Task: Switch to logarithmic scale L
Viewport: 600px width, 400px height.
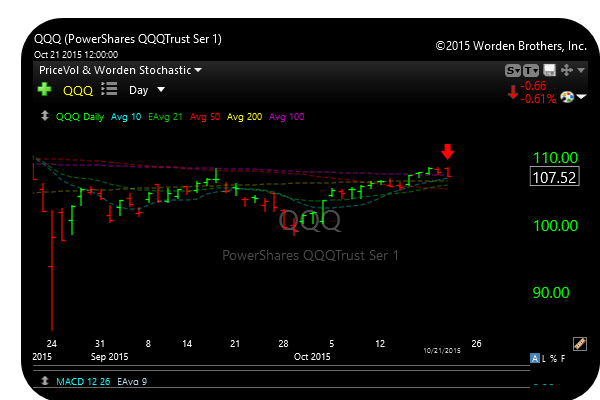Action: pyautogui.click(x=544, y=359)
